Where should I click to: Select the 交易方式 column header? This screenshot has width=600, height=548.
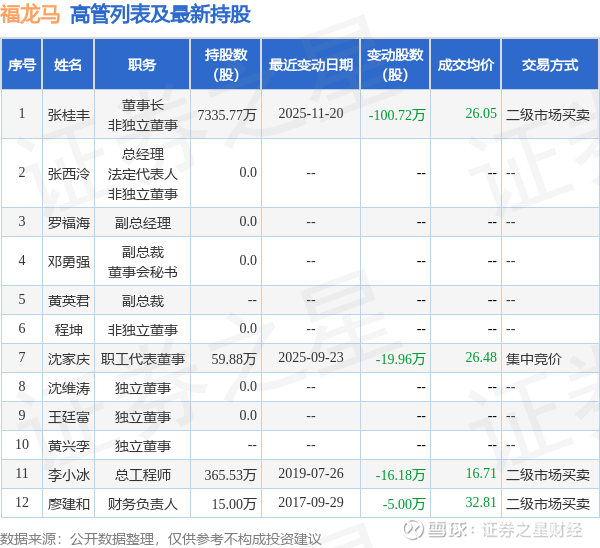coord(550,64)
